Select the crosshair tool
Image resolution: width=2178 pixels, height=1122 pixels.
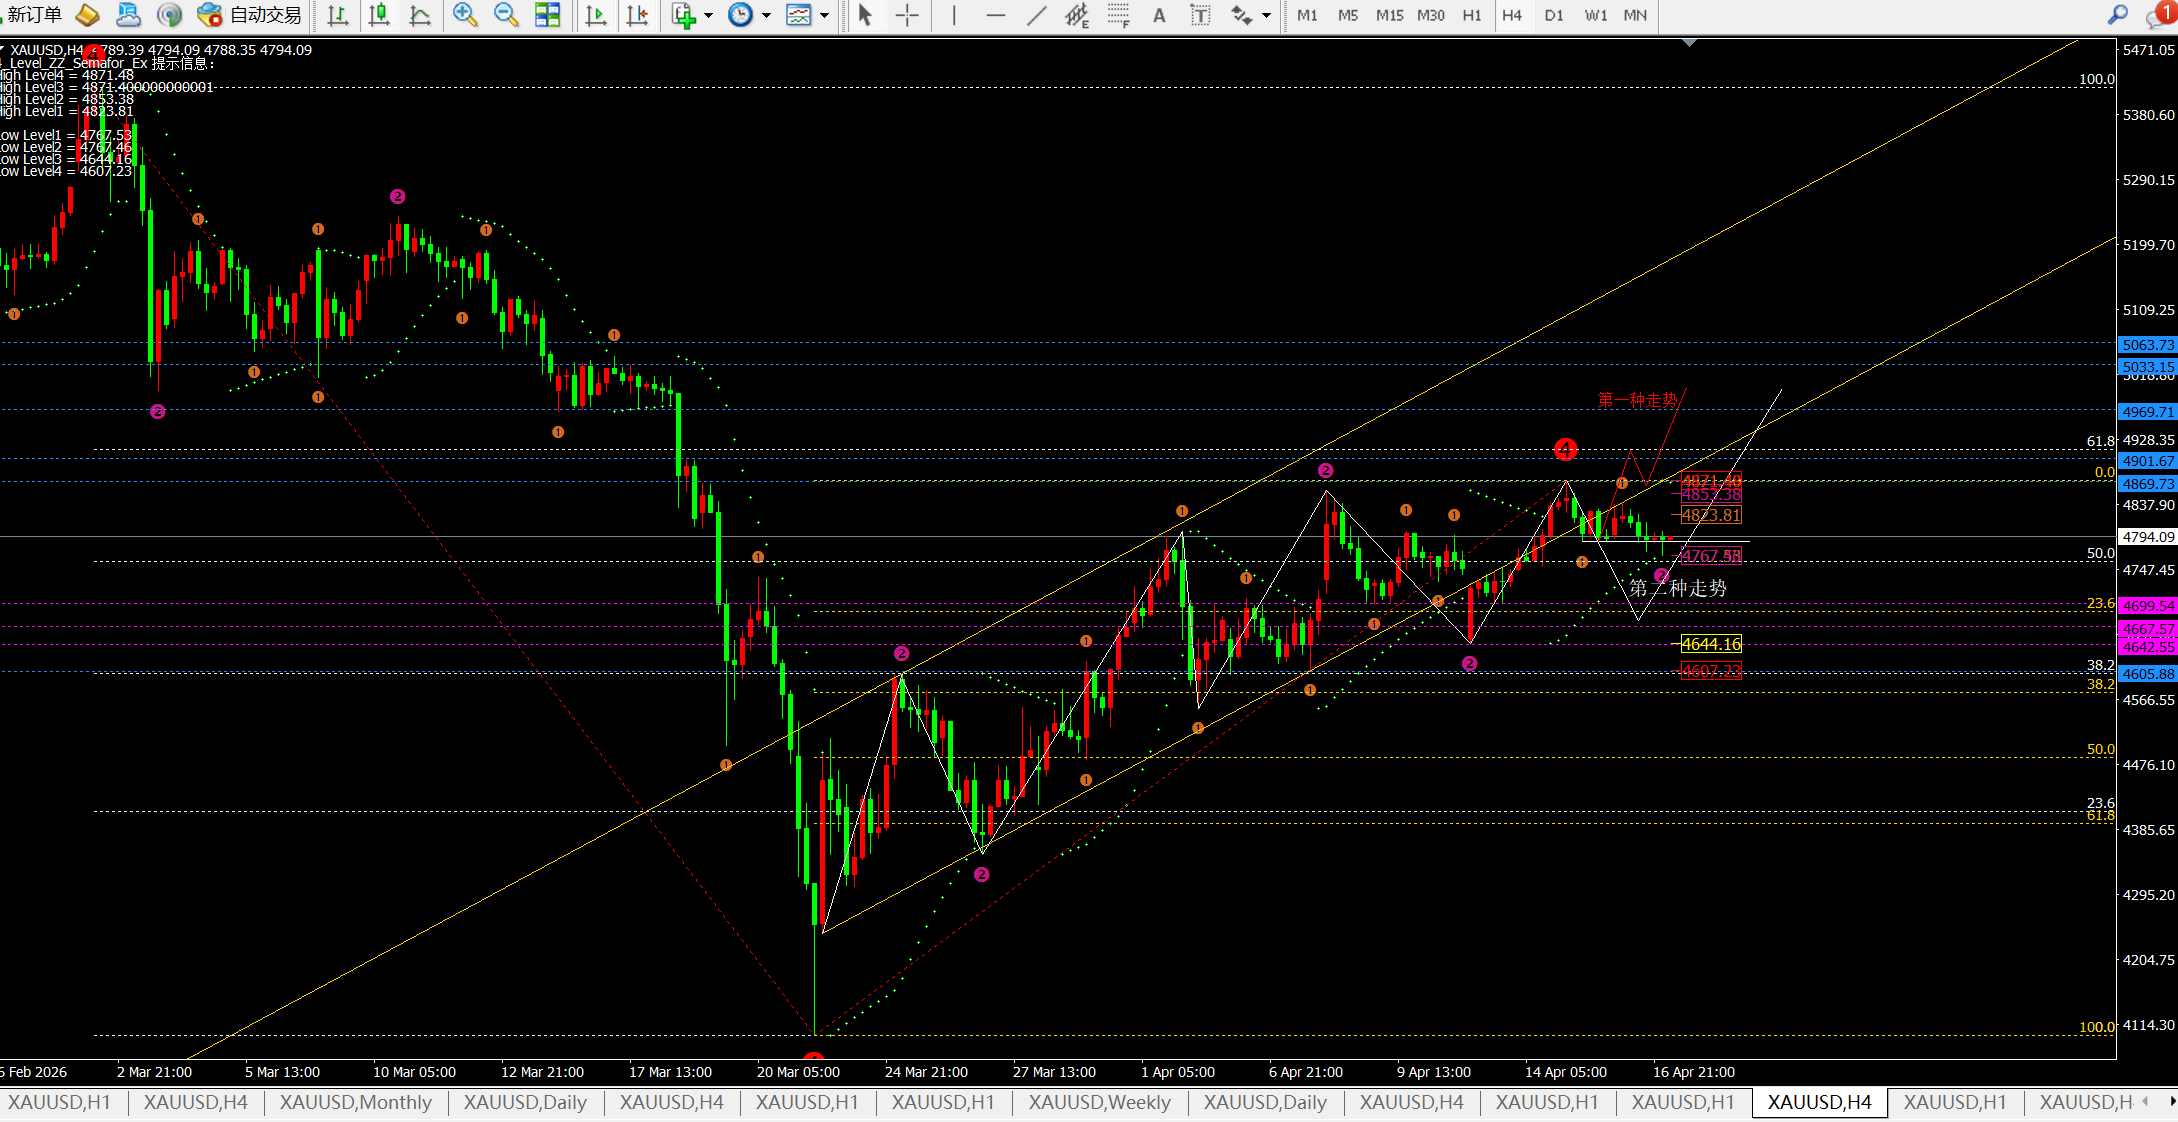click(907, 15)
